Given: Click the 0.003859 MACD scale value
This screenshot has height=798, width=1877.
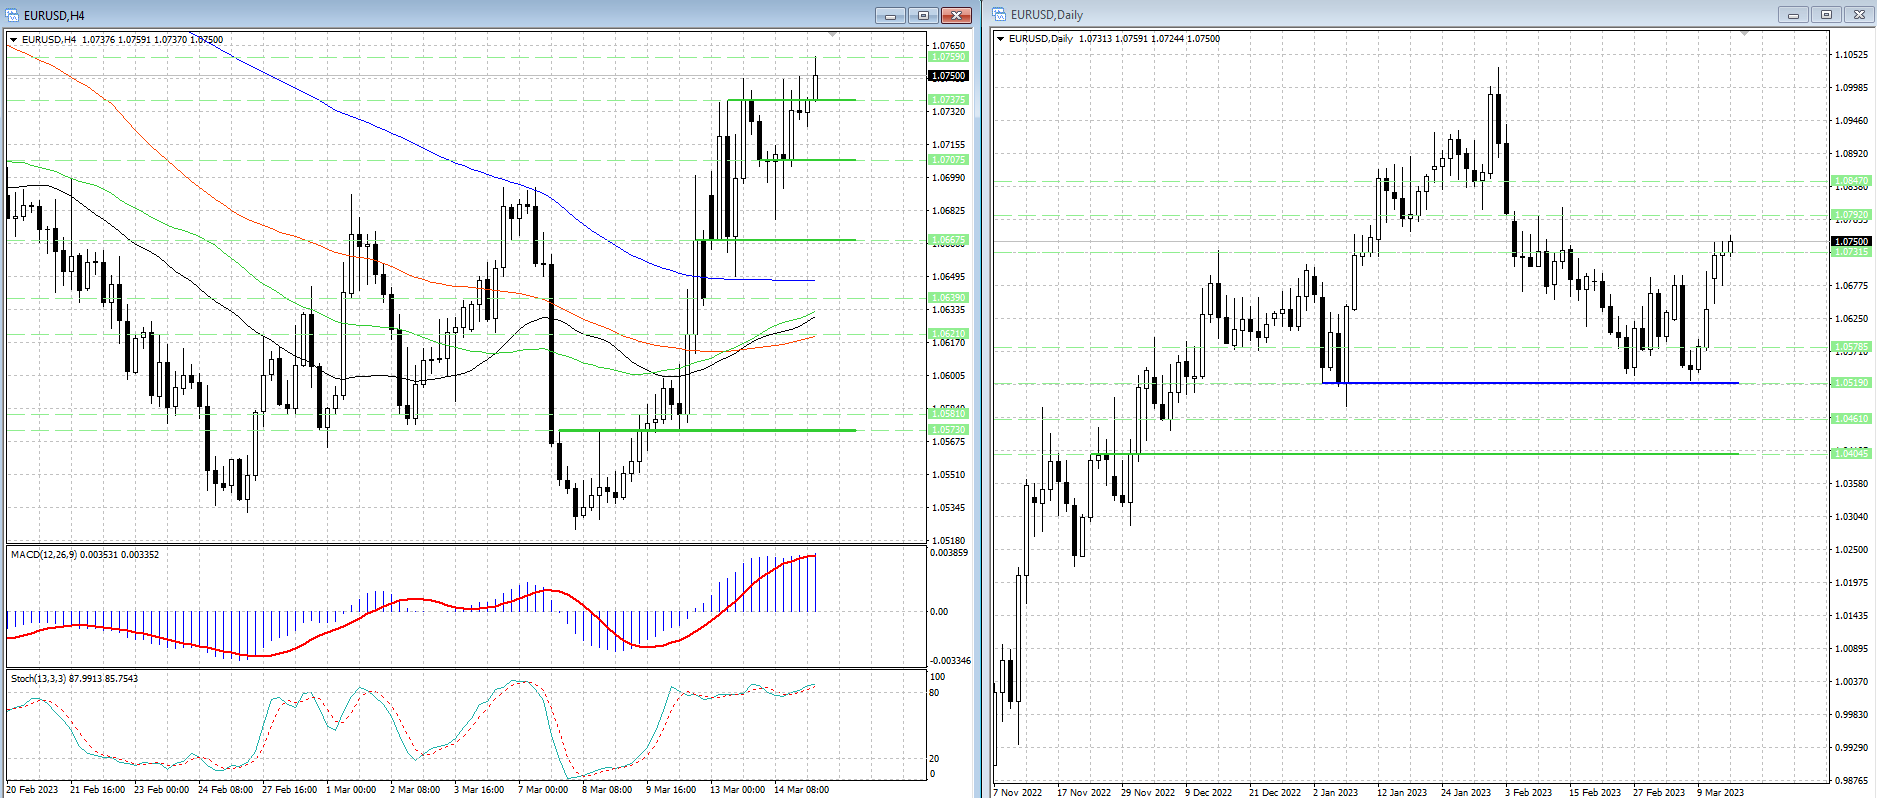Looking at the screenshot, I should 949,553.
